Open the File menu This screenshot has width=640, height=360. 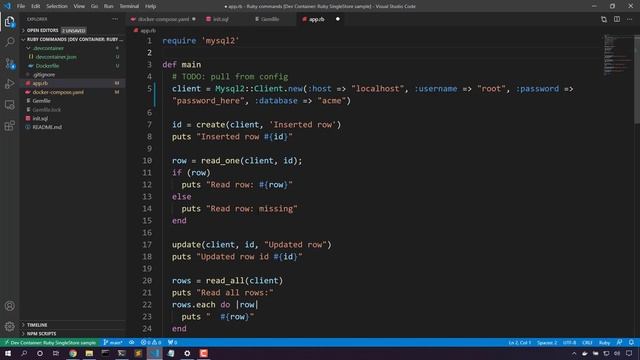coord(21,6)
